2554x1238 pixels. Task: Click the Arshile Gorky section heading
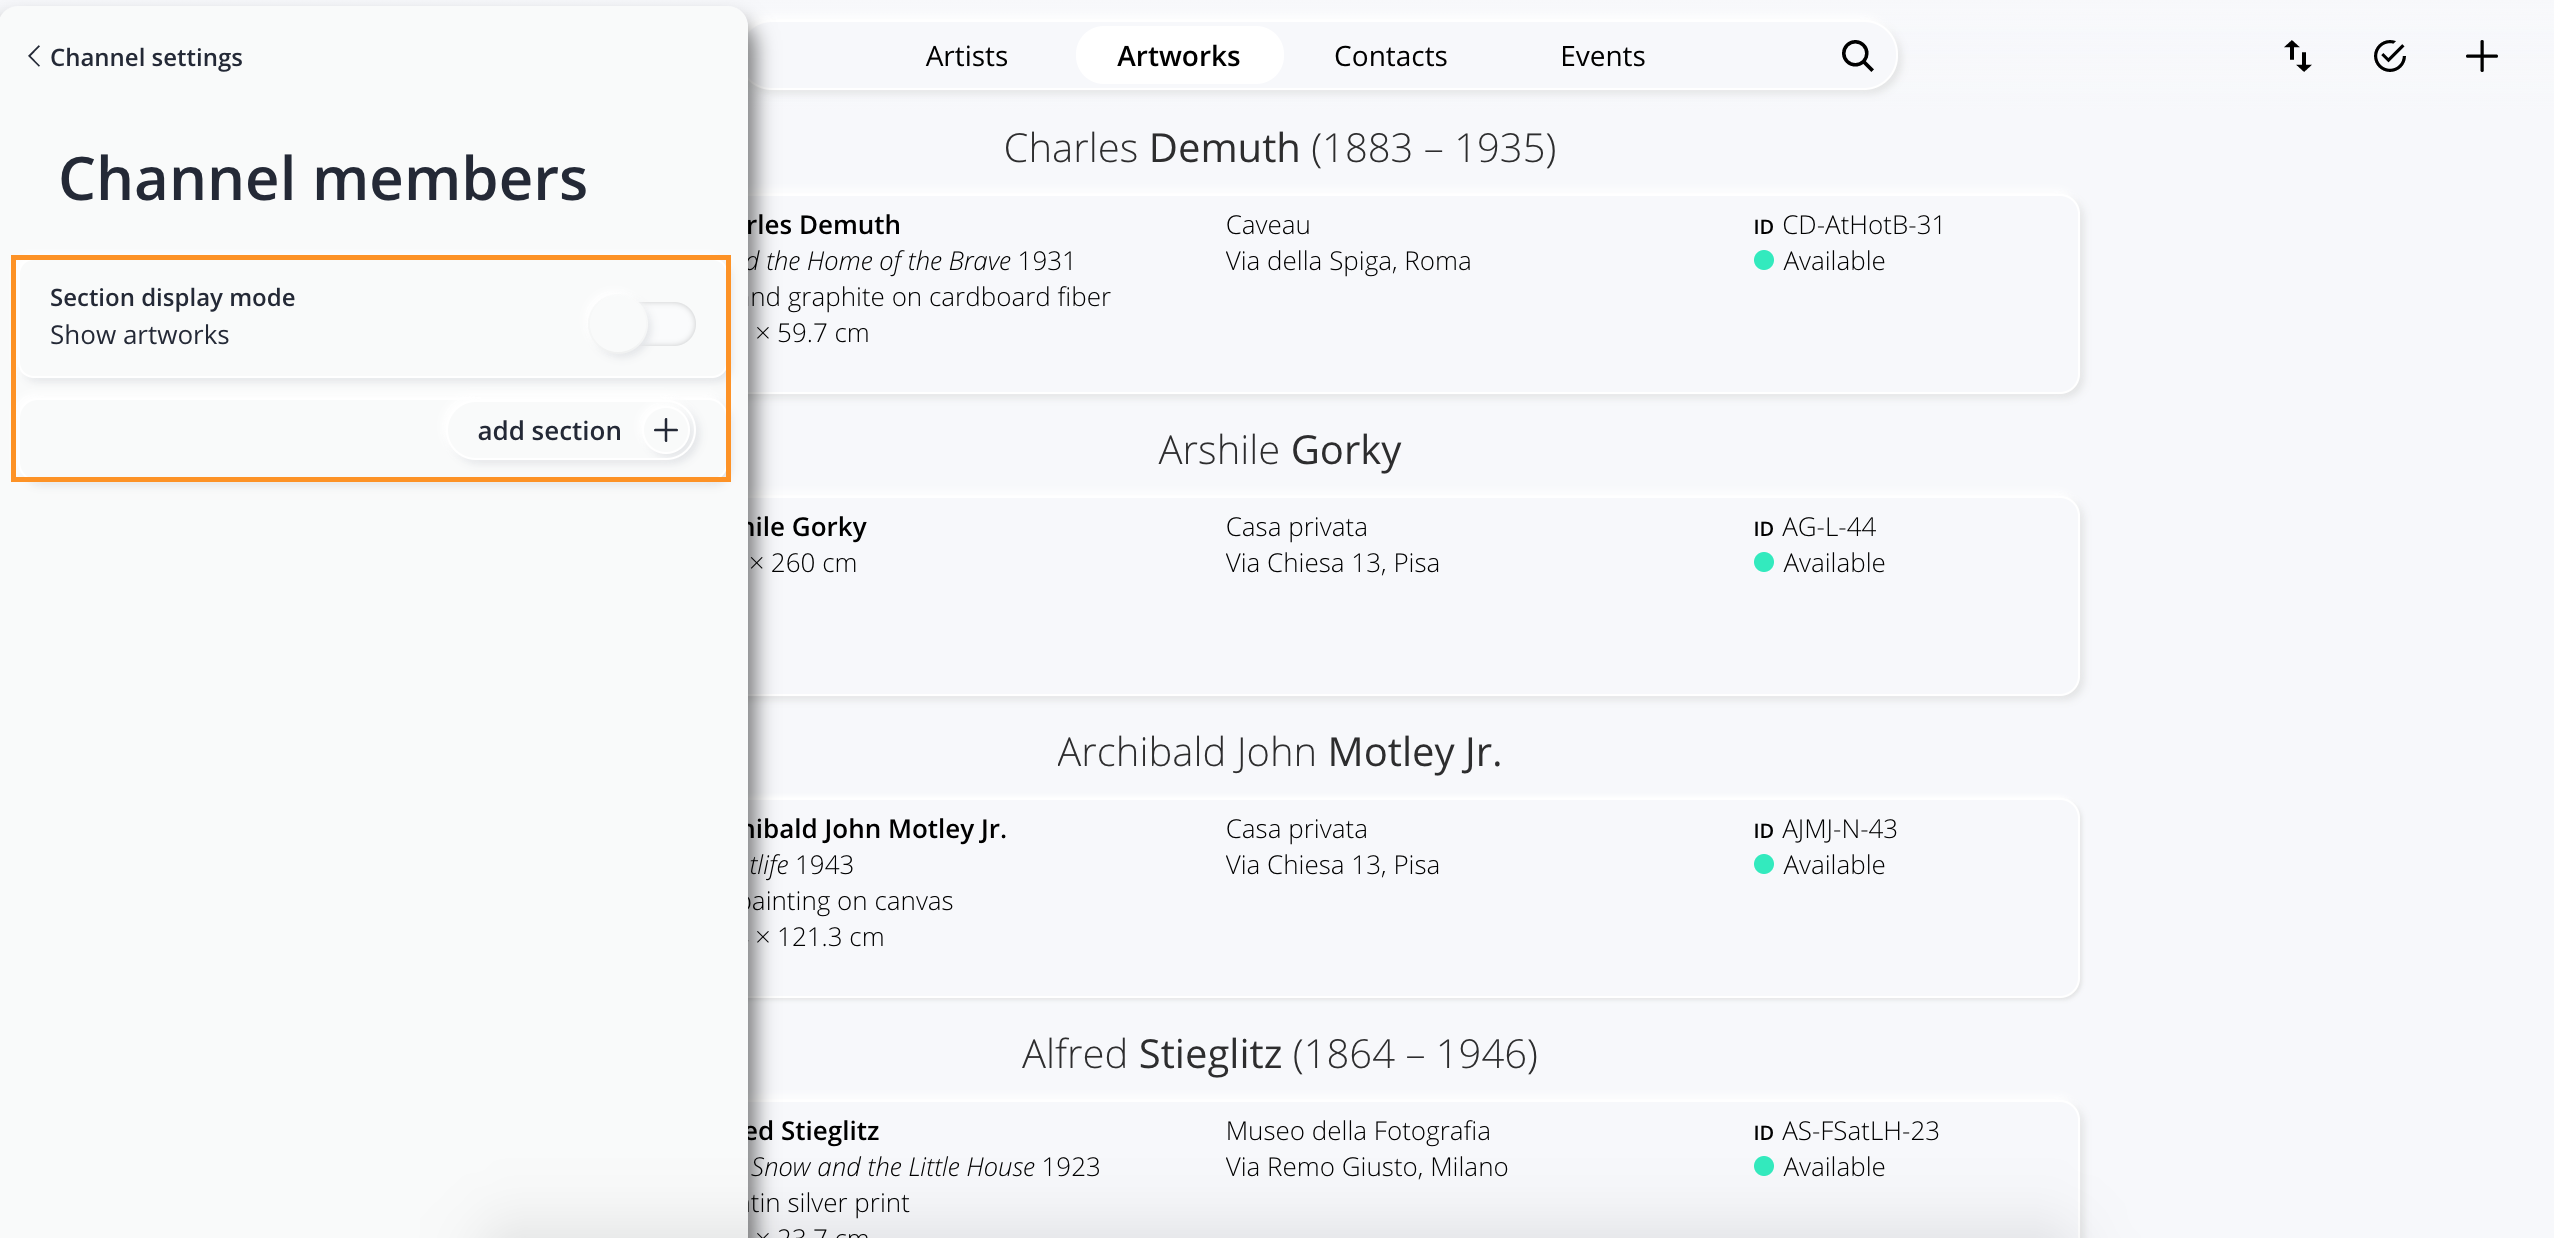tap(1280, 450)
